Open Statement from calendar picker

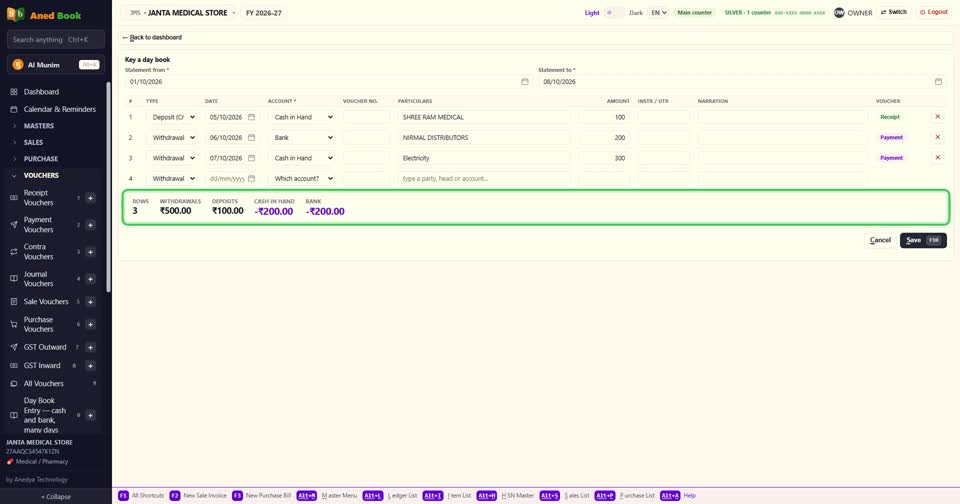coord(525,81)
